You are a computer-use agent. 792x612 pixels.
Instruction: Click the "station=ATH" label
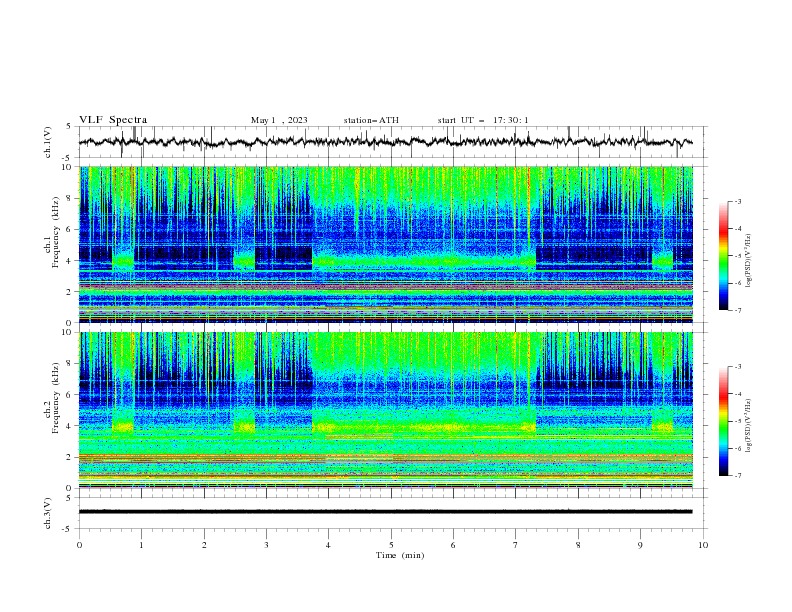tap(371, 120)
